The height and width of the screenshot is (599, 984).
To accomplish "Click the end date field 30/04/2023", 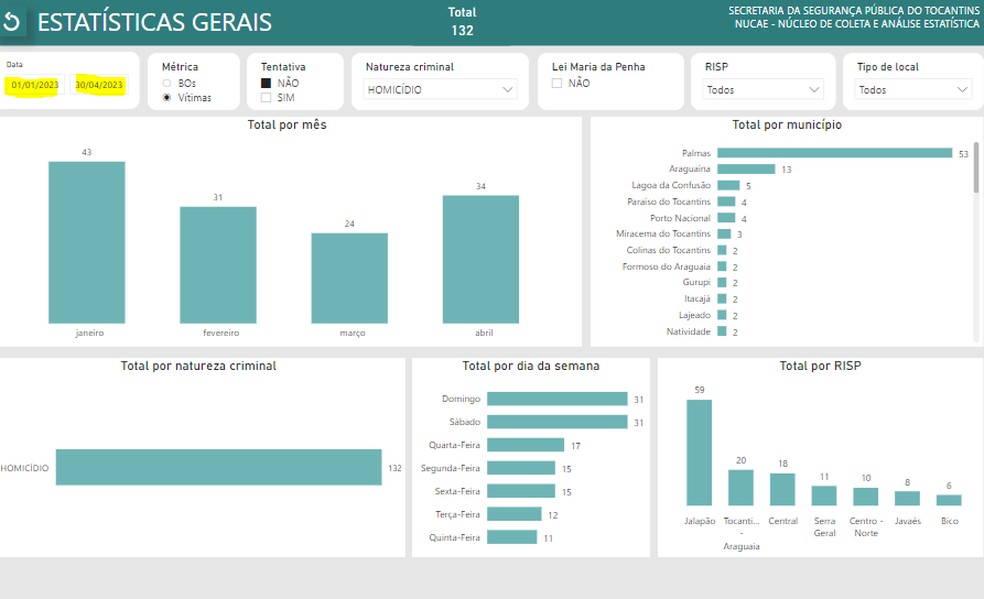I will click(x=99, y=85).
